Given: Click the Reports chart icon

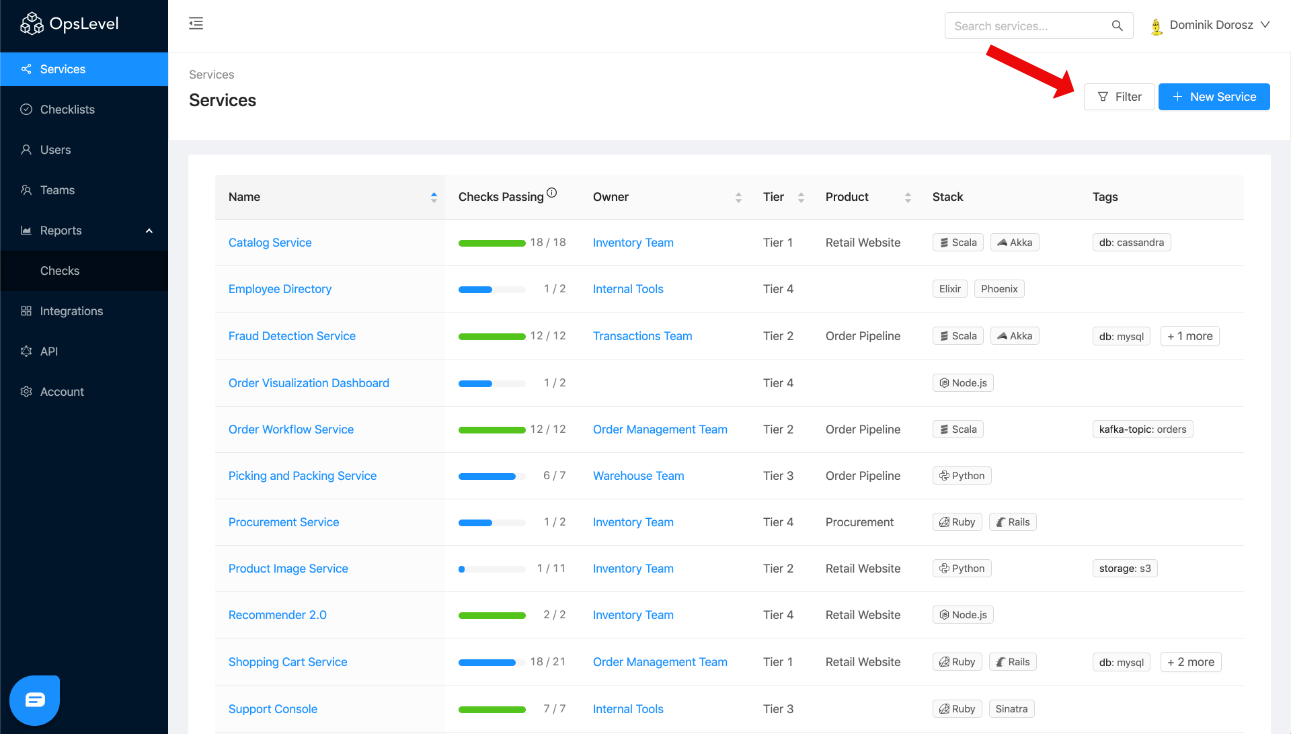Looking at the screenshot, I should 26,230.
